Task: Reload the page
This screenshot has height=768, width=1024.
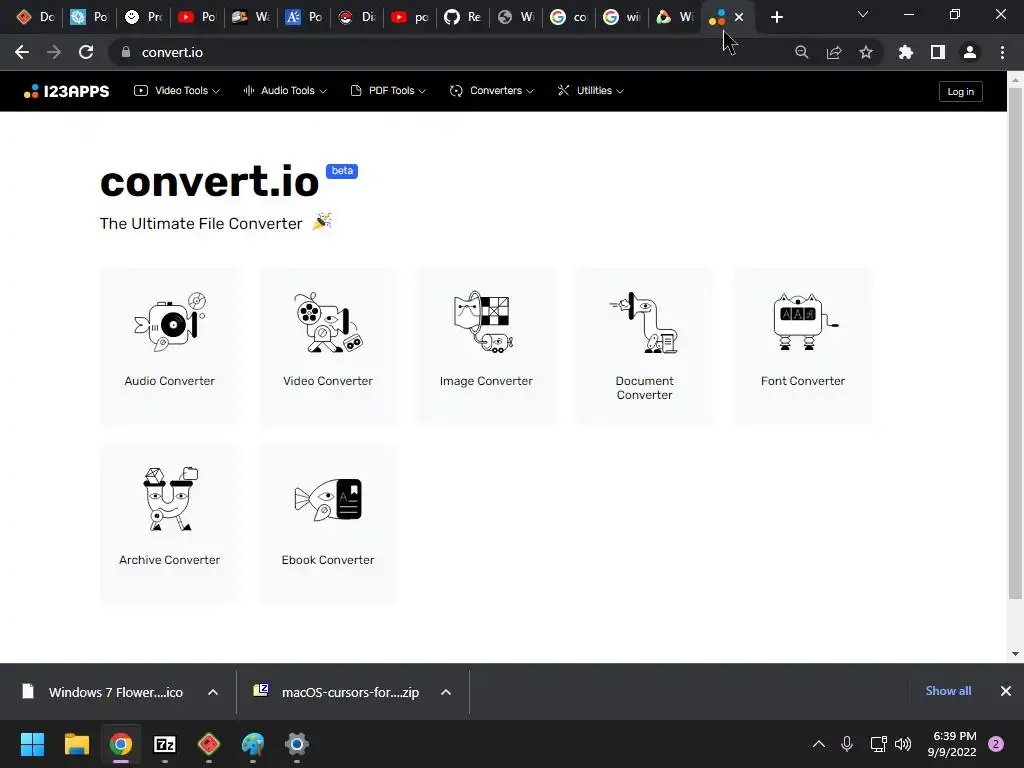Action: tap(86, 52)
